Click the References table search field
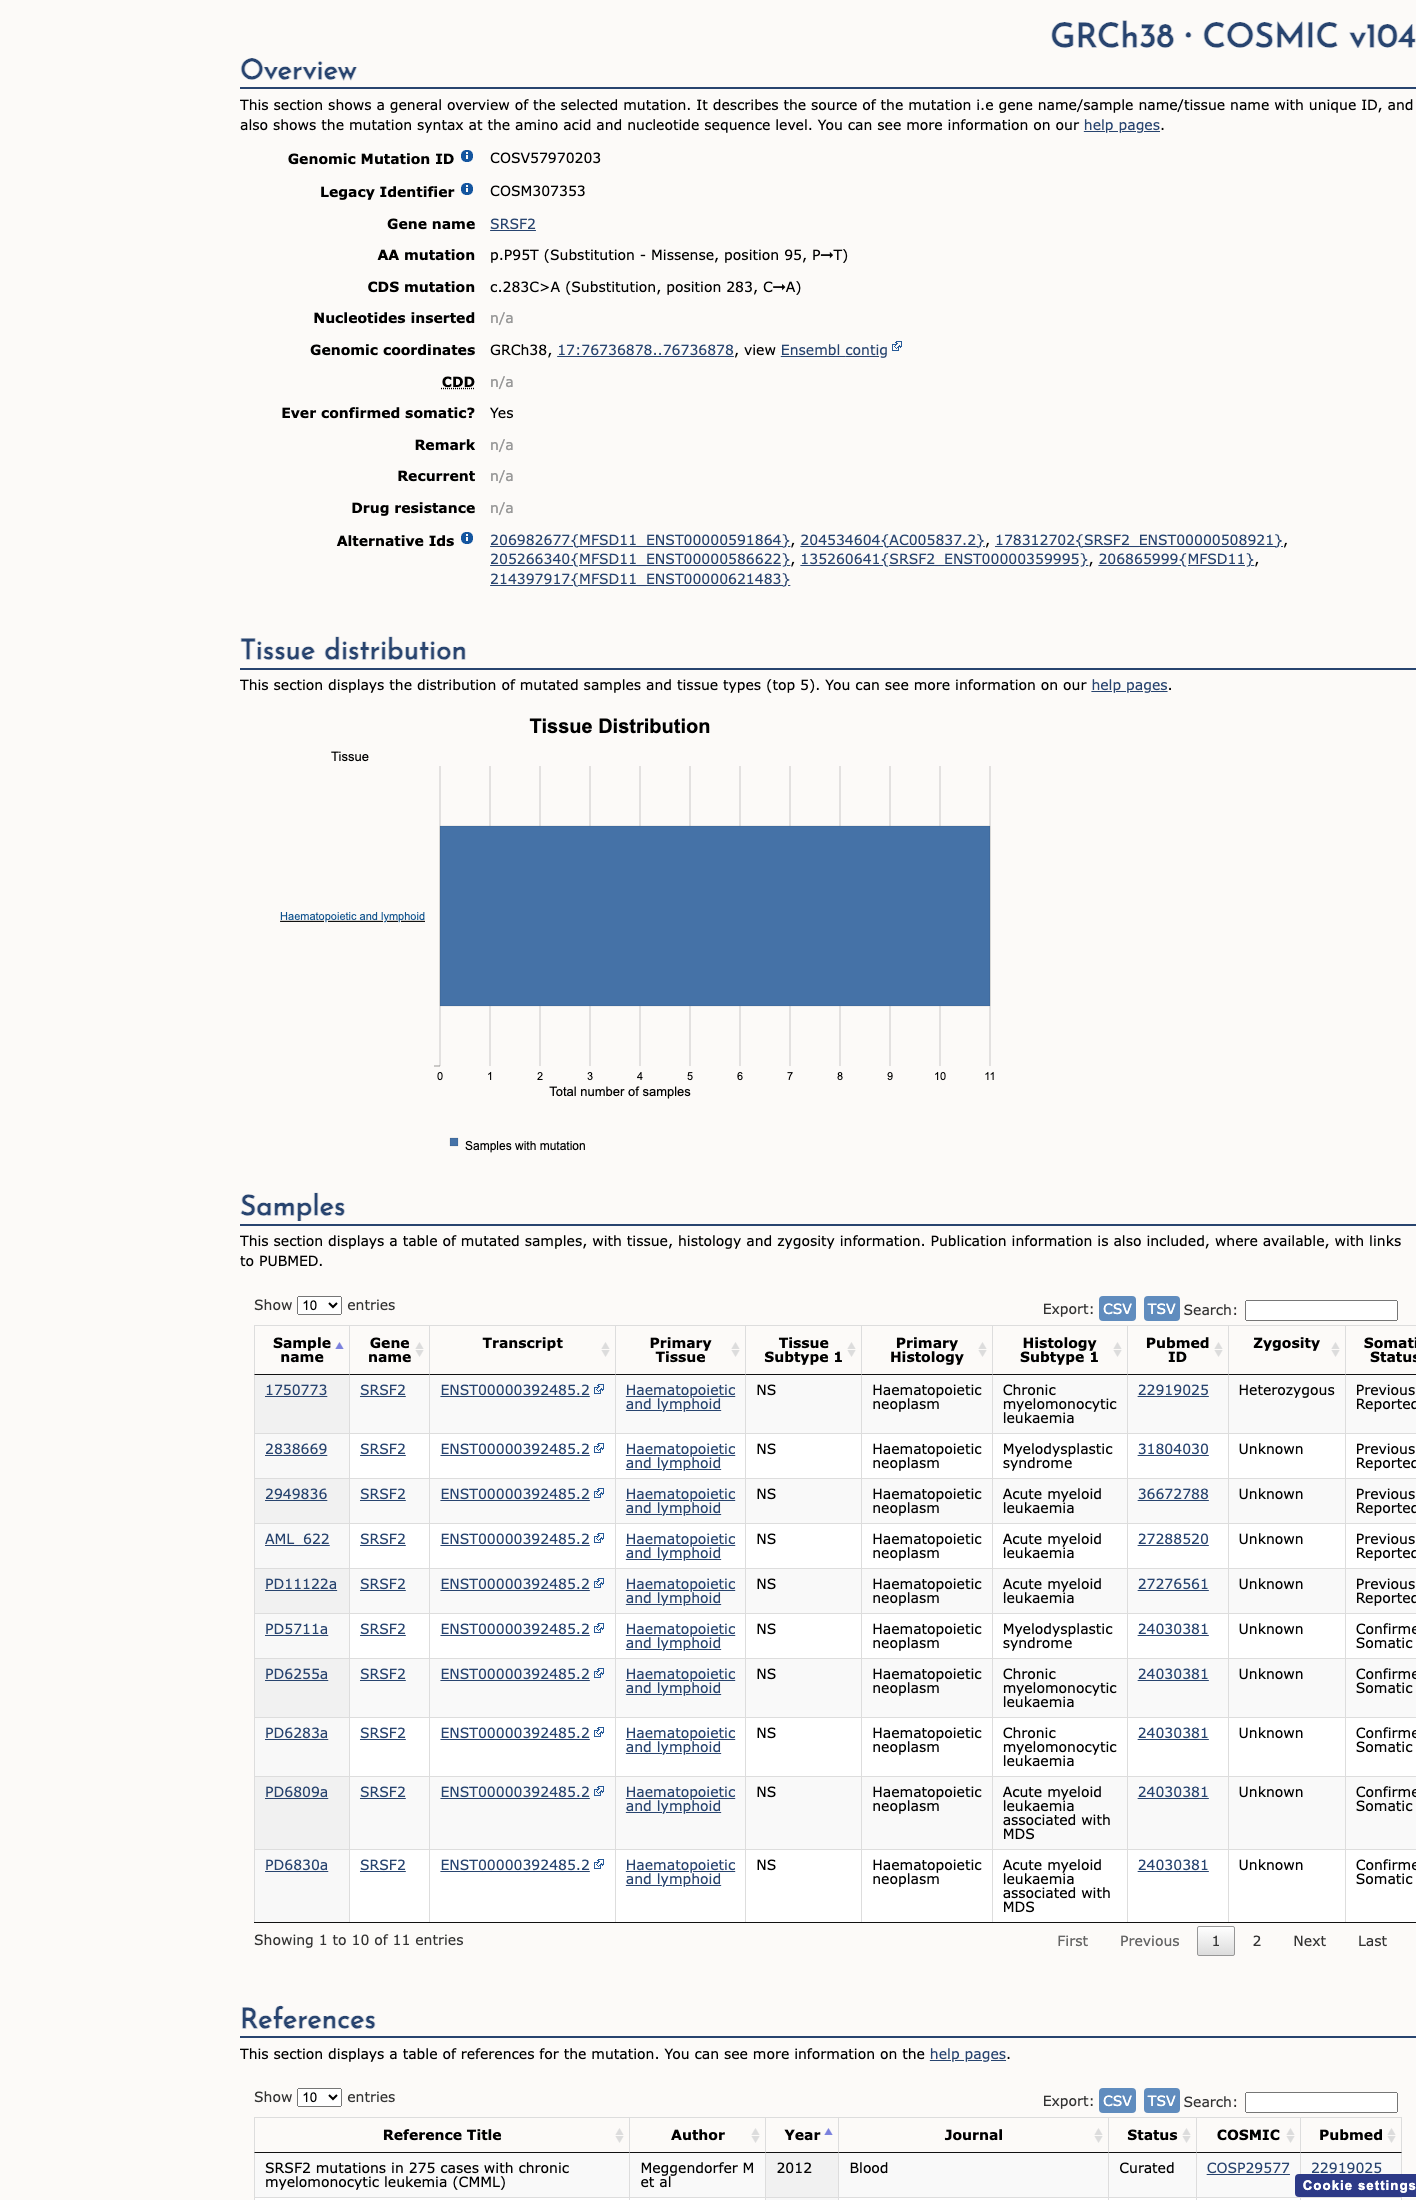This screenshot has width=1416, height=2200. pyautogui.click(x=1321, y=2102)
